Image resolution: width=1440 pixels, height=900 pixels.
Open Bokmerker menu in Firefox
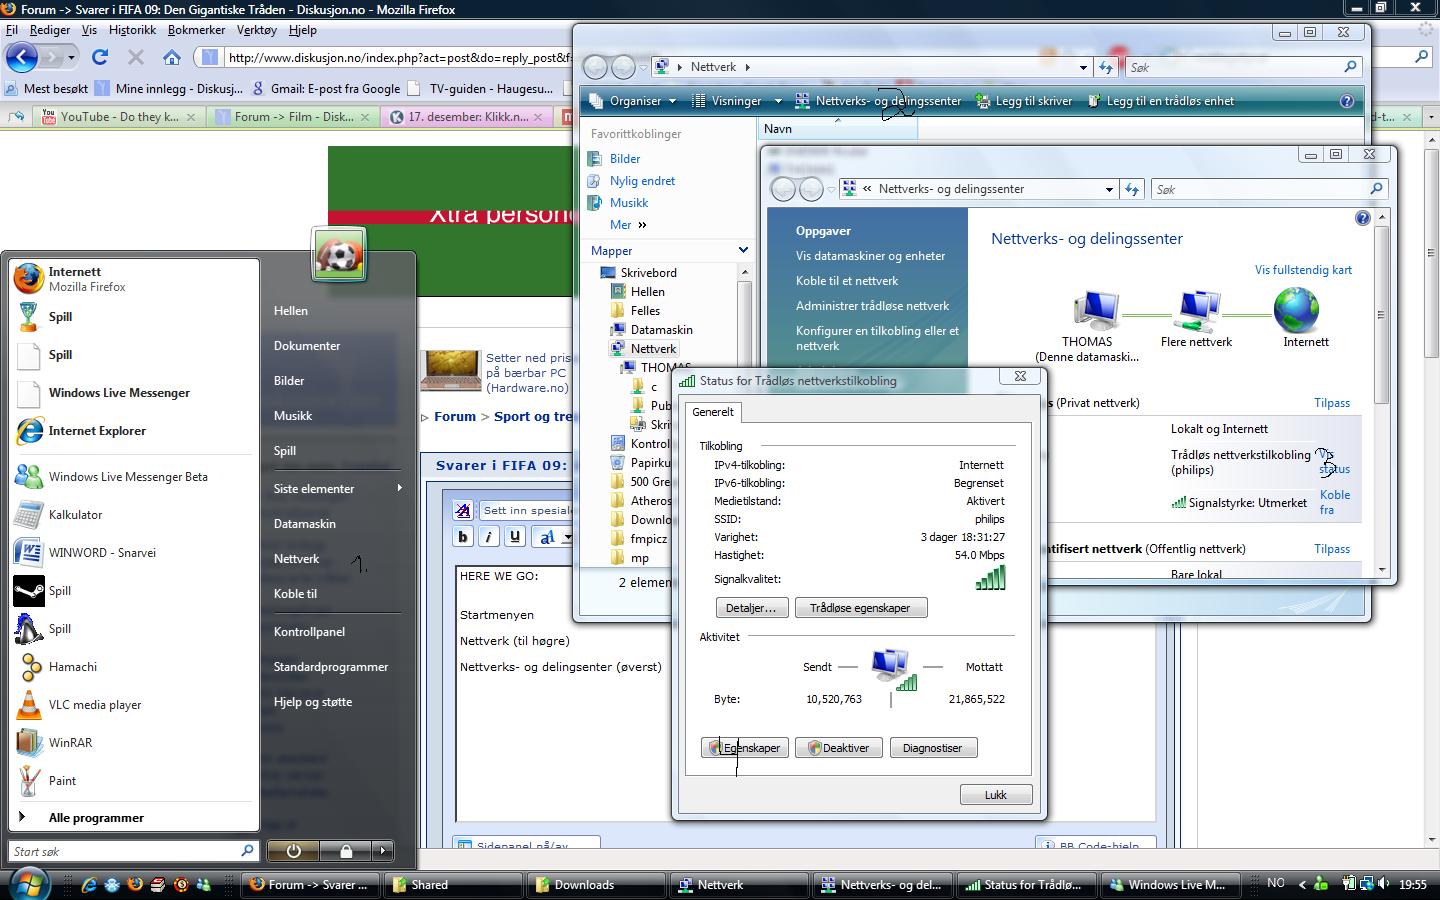click(196, 30)
